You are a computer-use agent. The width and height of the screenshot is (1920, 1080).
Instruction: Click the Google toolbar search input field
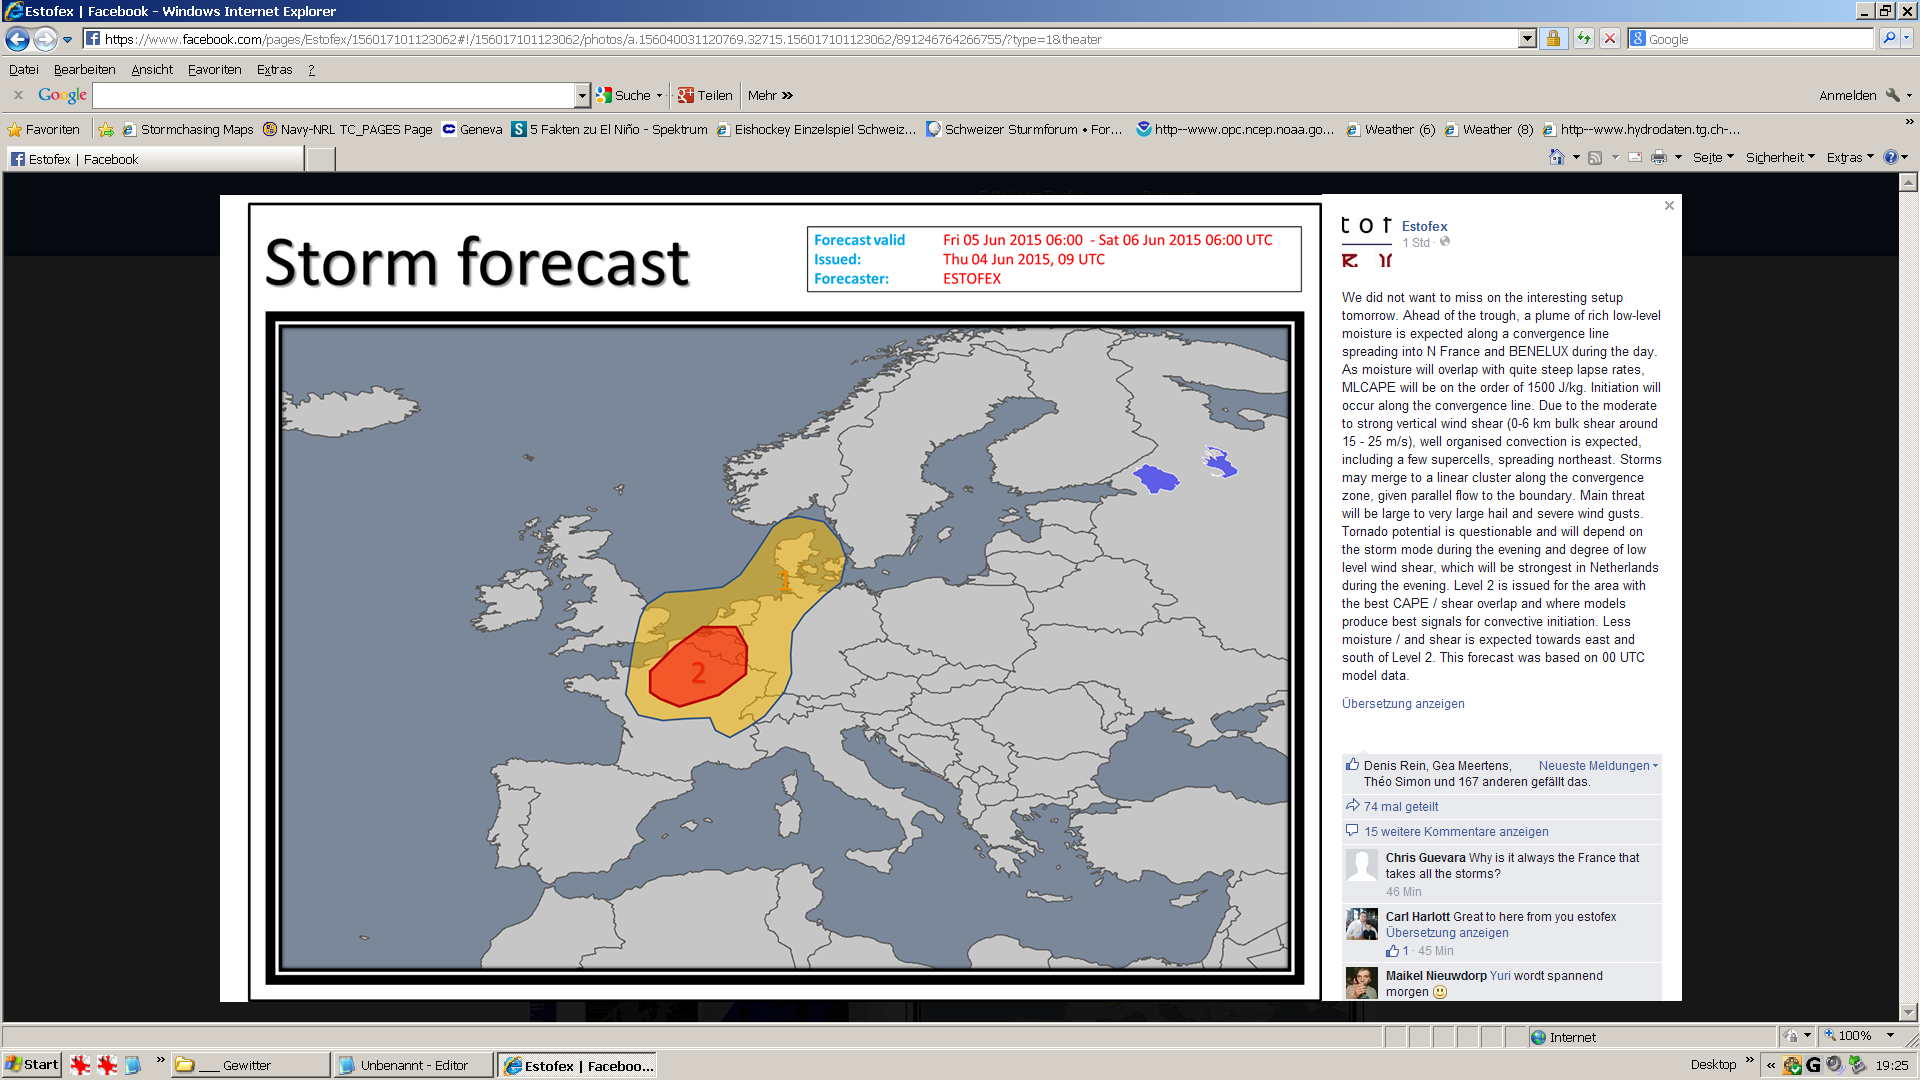333,95
